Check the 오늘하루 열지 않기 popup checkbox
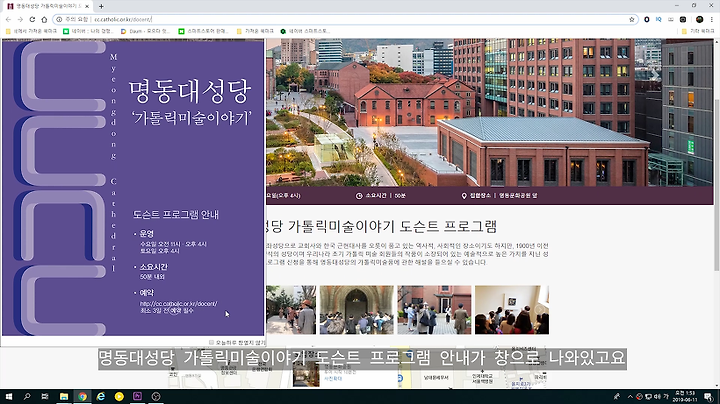This screenshot has height=404, width=720. (211, 342)
